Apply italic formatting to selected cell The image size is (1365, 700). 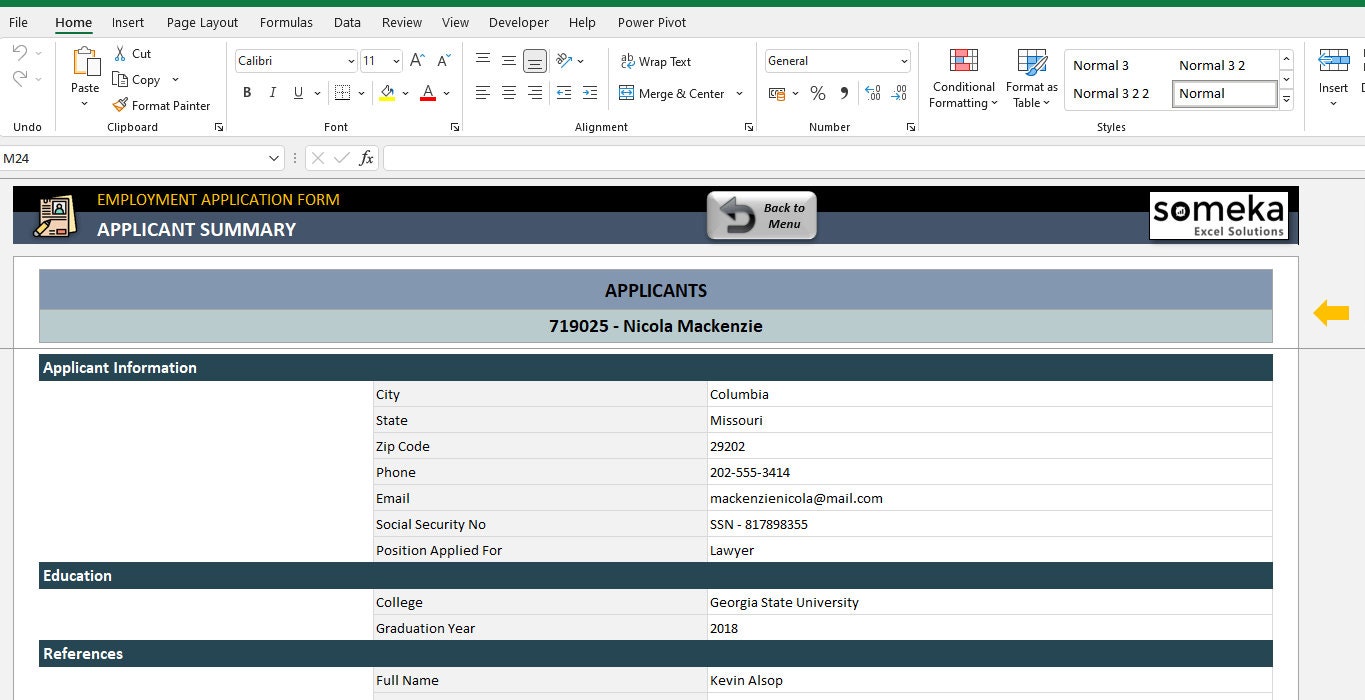pyautogui.click(x=271, y=93)
